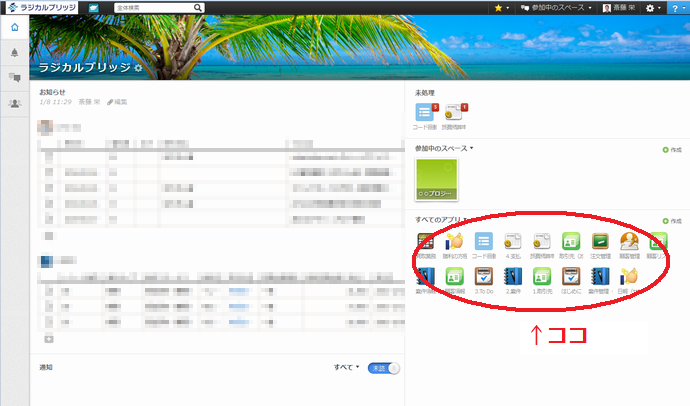Click the teal icon beside the header logo
This screenshot has width=690, height=406.
point(93,7)
